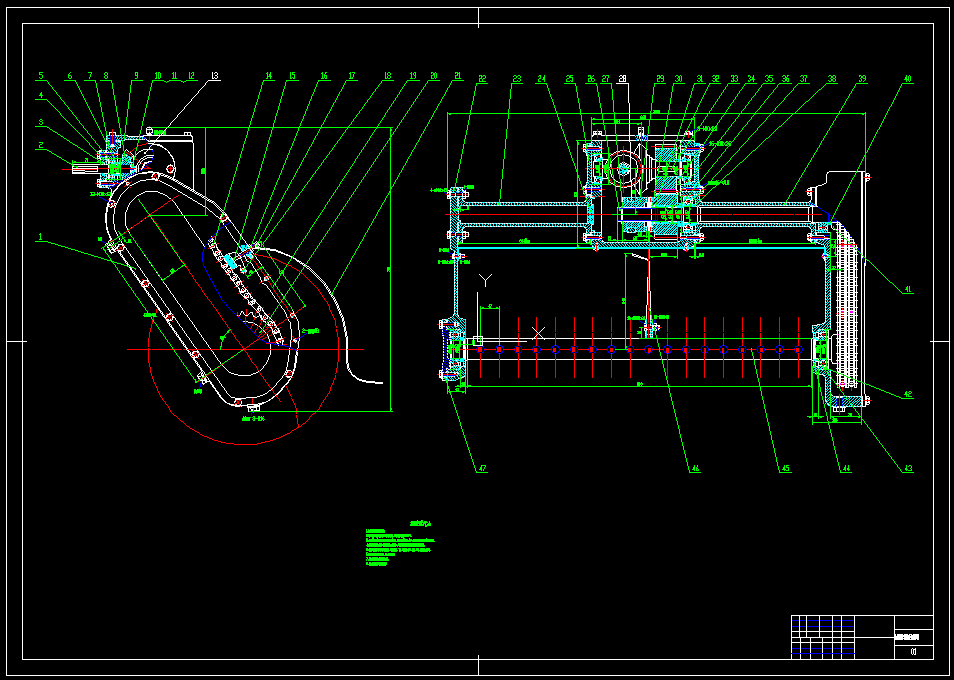Click part callout number 3
Image resolution: width=954 pixels, height=680 pixels.
(41, 122)
